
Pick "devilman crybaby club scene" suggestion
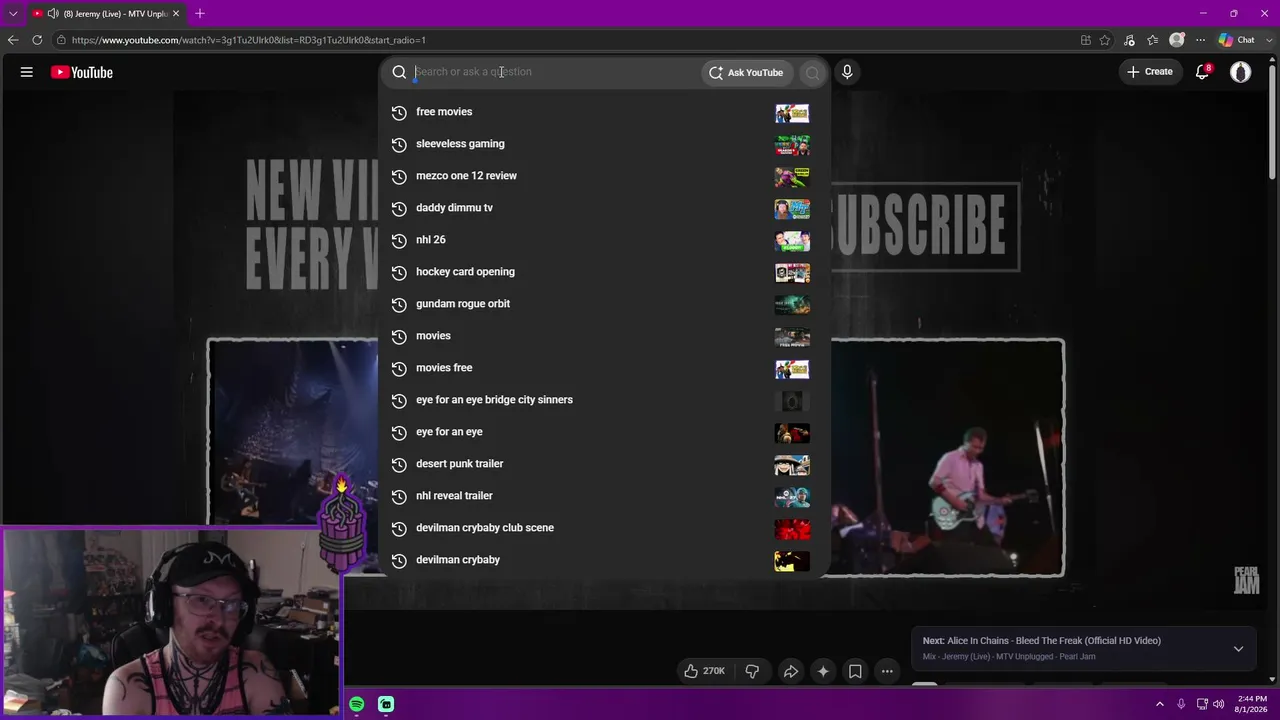604,528
